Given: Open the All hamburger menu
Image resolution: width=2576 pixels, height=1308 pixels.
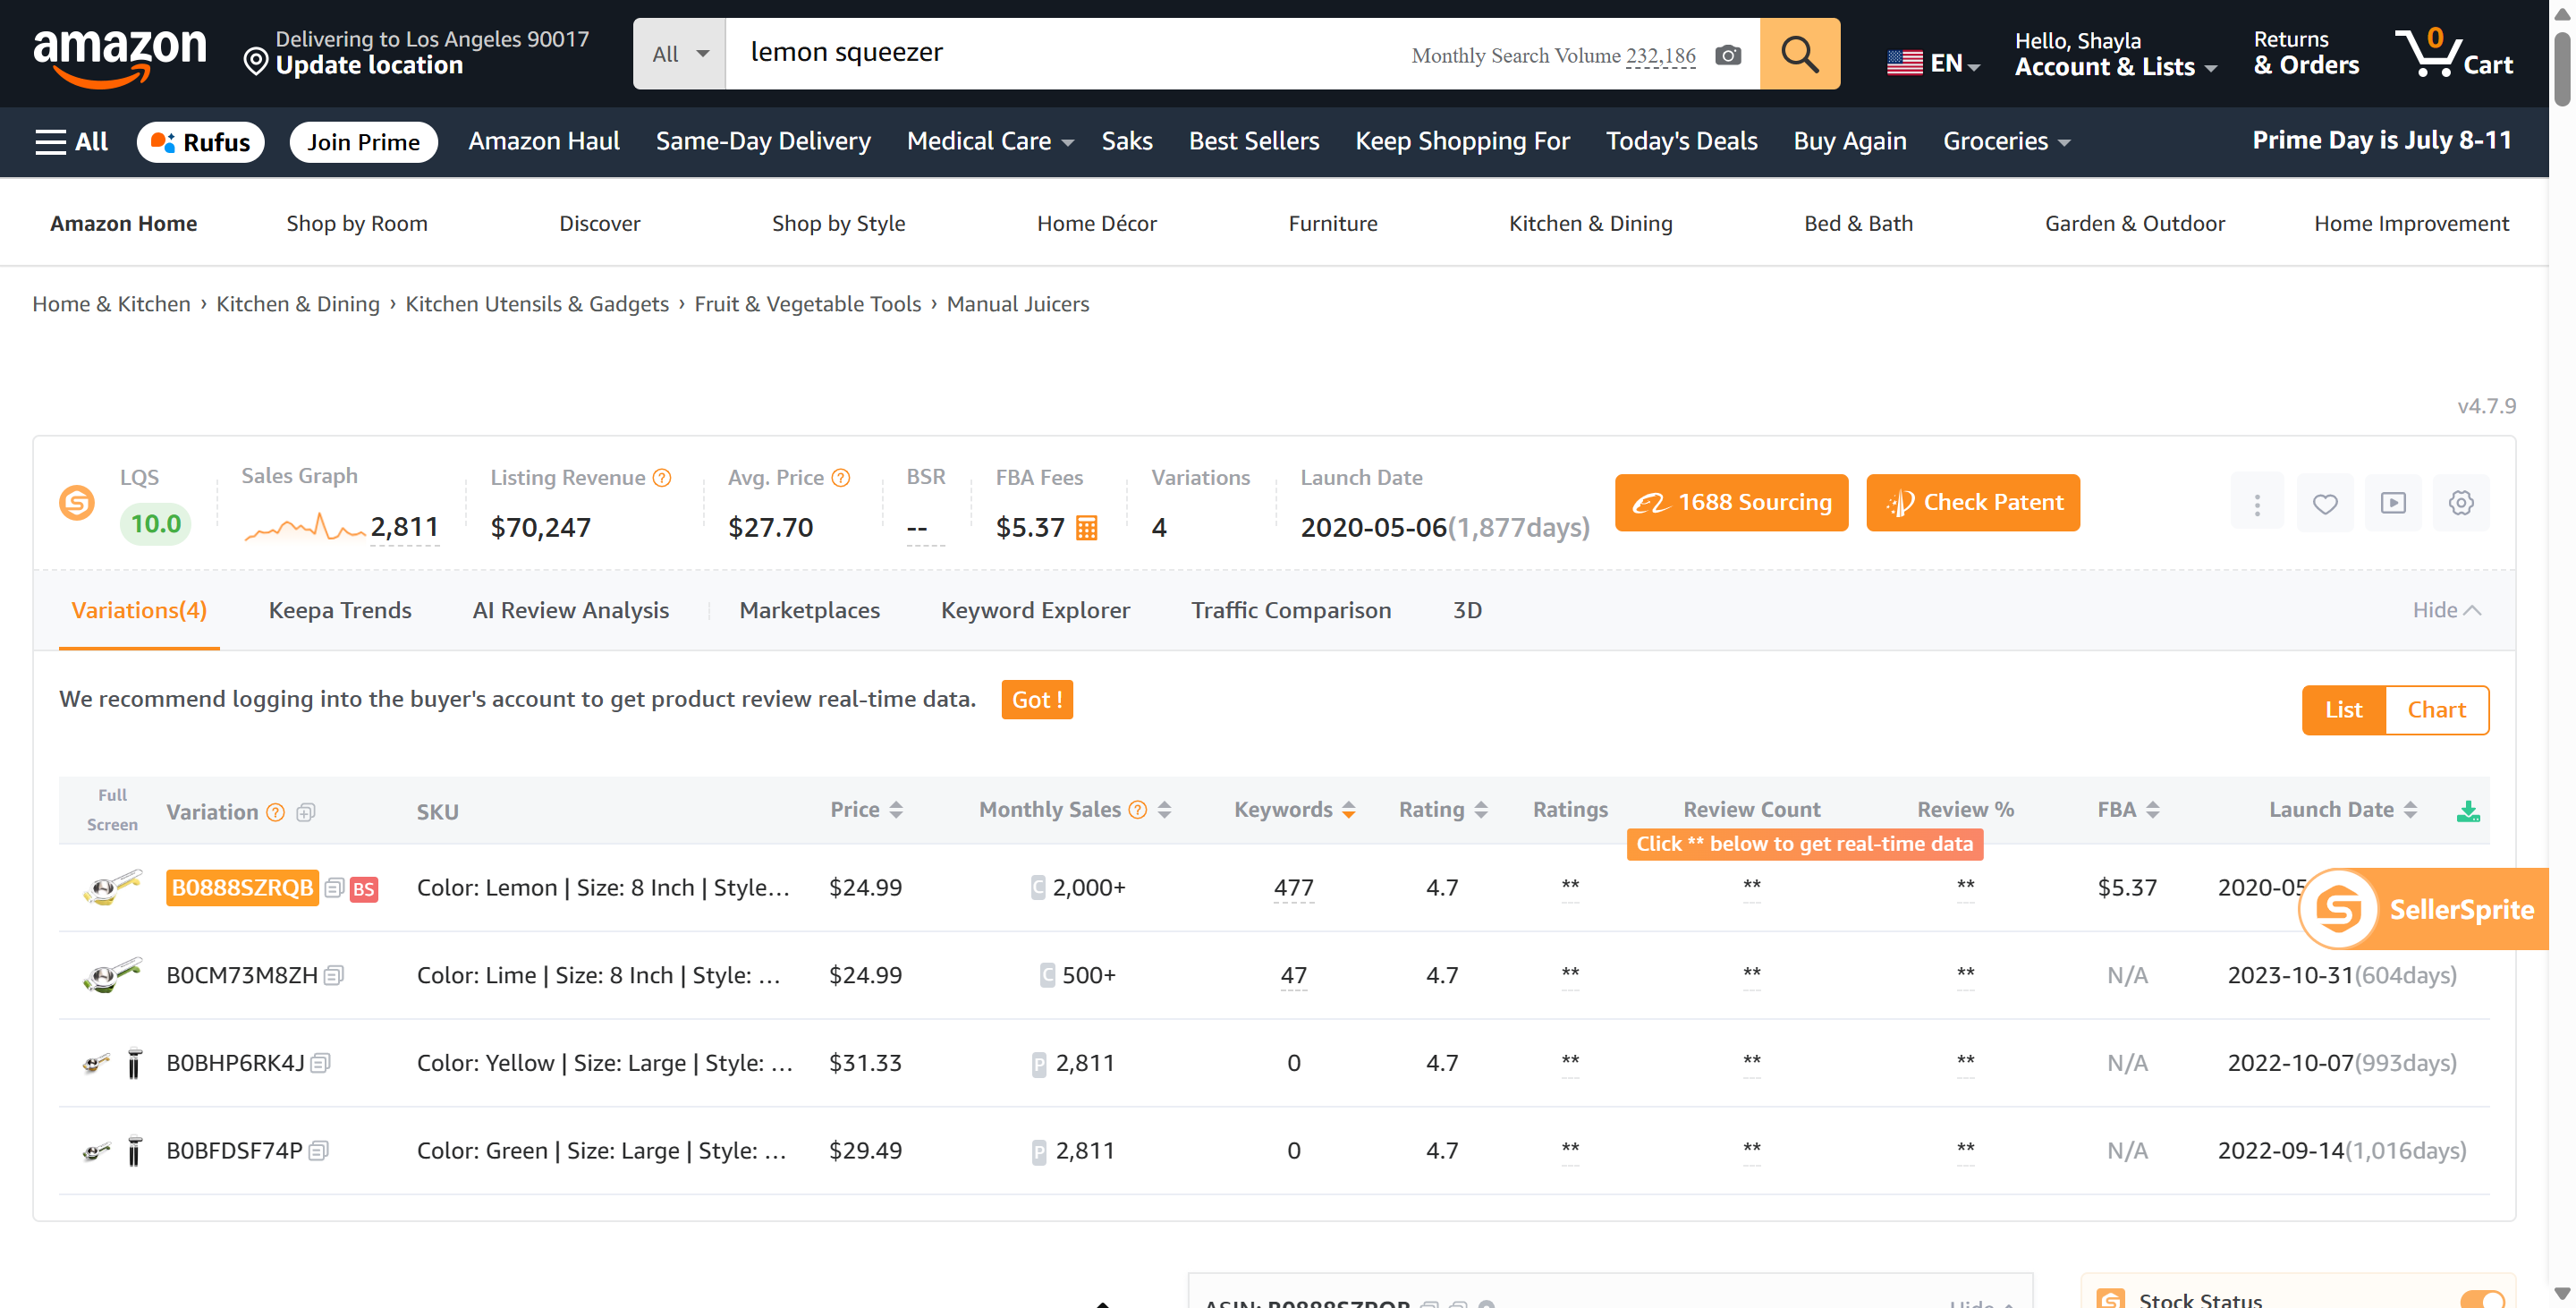Looking at the screenshot, I should 71,142.
